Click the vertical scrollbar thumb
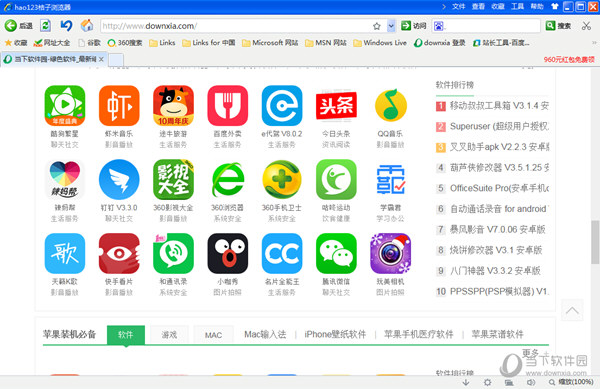The width and height of the screenshot is (600, 389). tap(595, 242)
